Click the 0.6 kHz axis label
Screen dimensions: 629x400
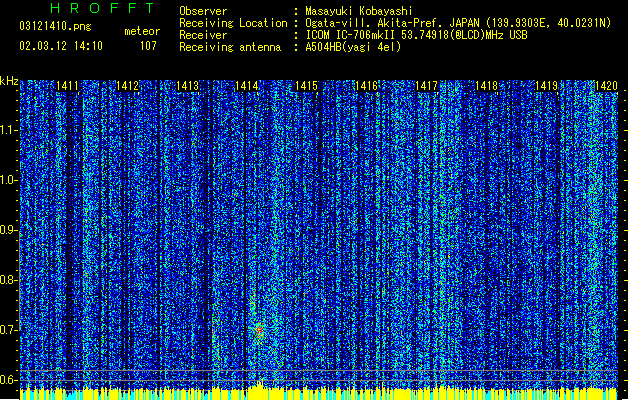tap(8, 380)
